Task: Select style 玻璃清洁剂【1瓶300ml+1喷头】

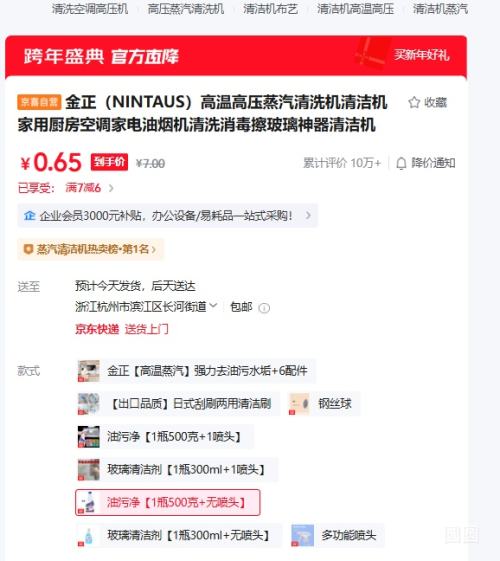Action: point(177,469)
